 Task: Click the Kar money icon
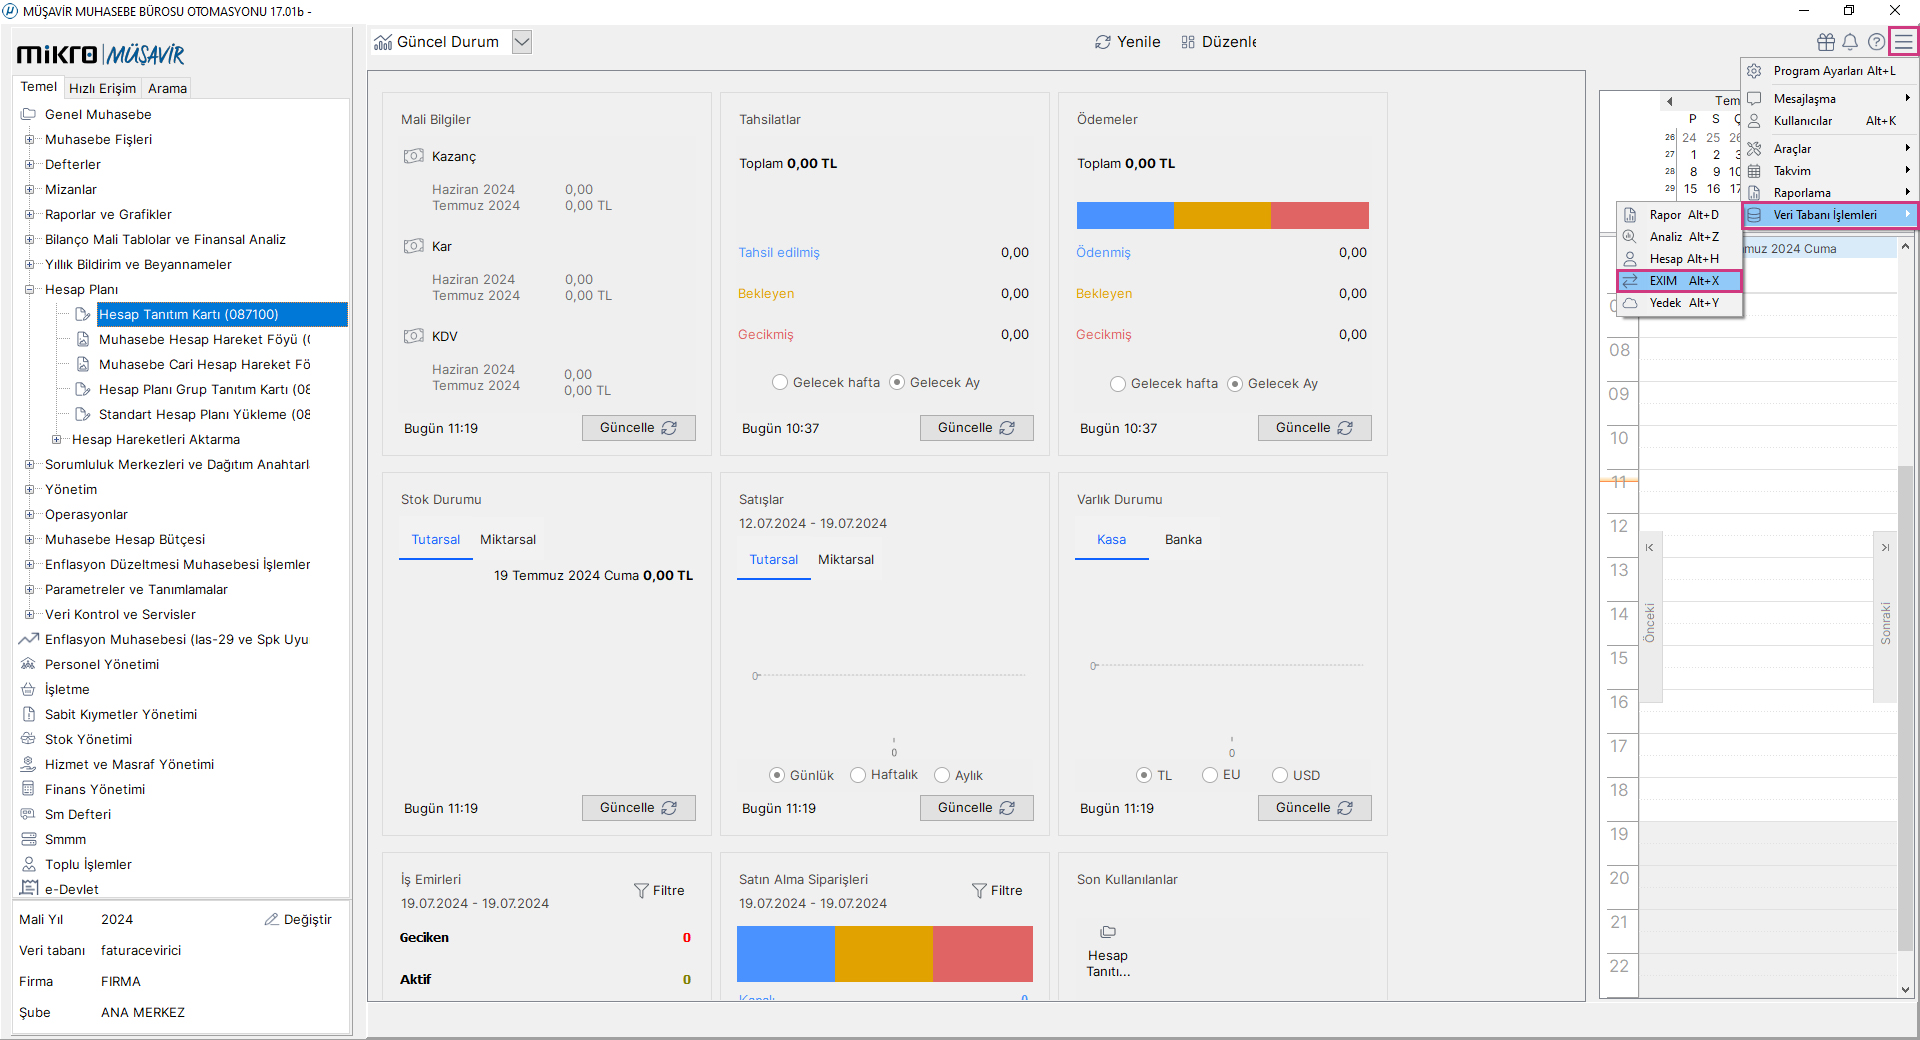point(414,246)
